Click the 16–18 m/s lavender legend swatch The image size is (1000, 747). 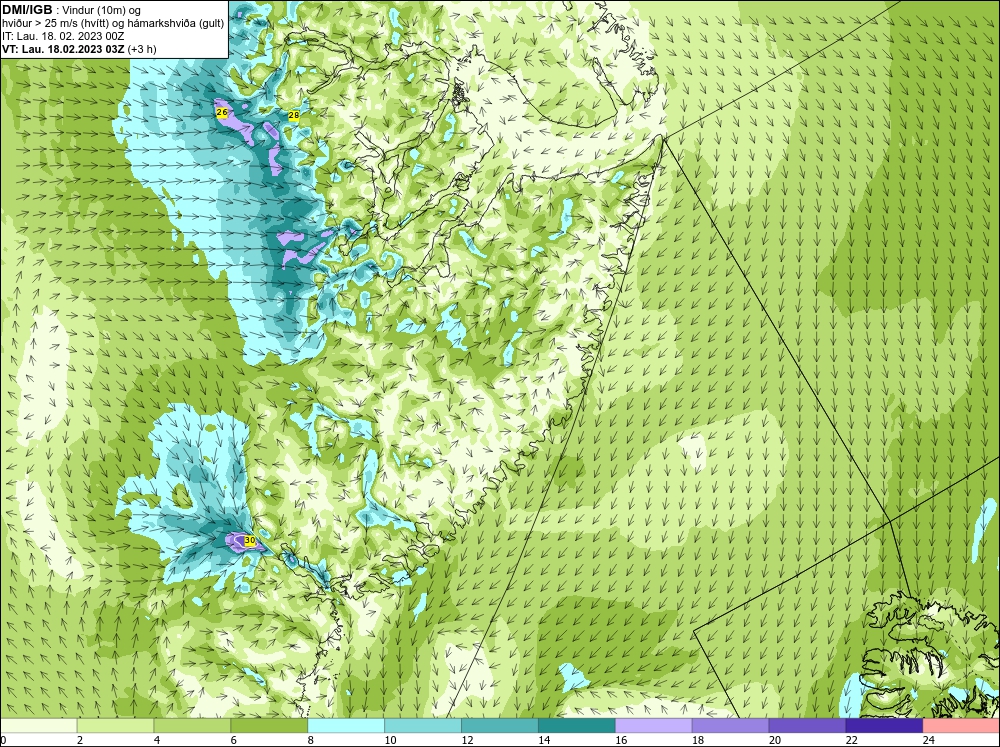click(654, 726)
